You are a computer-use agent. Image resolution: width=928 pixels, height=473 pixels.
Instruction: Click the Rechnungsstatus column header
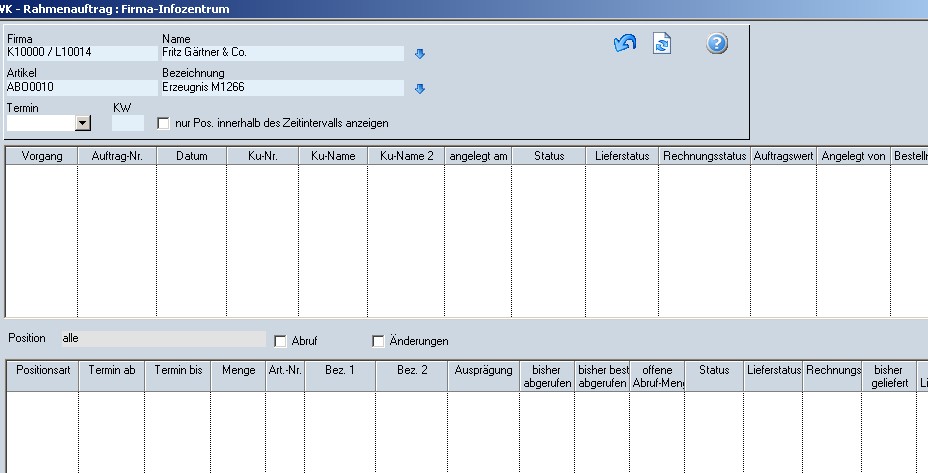point(705,156)
